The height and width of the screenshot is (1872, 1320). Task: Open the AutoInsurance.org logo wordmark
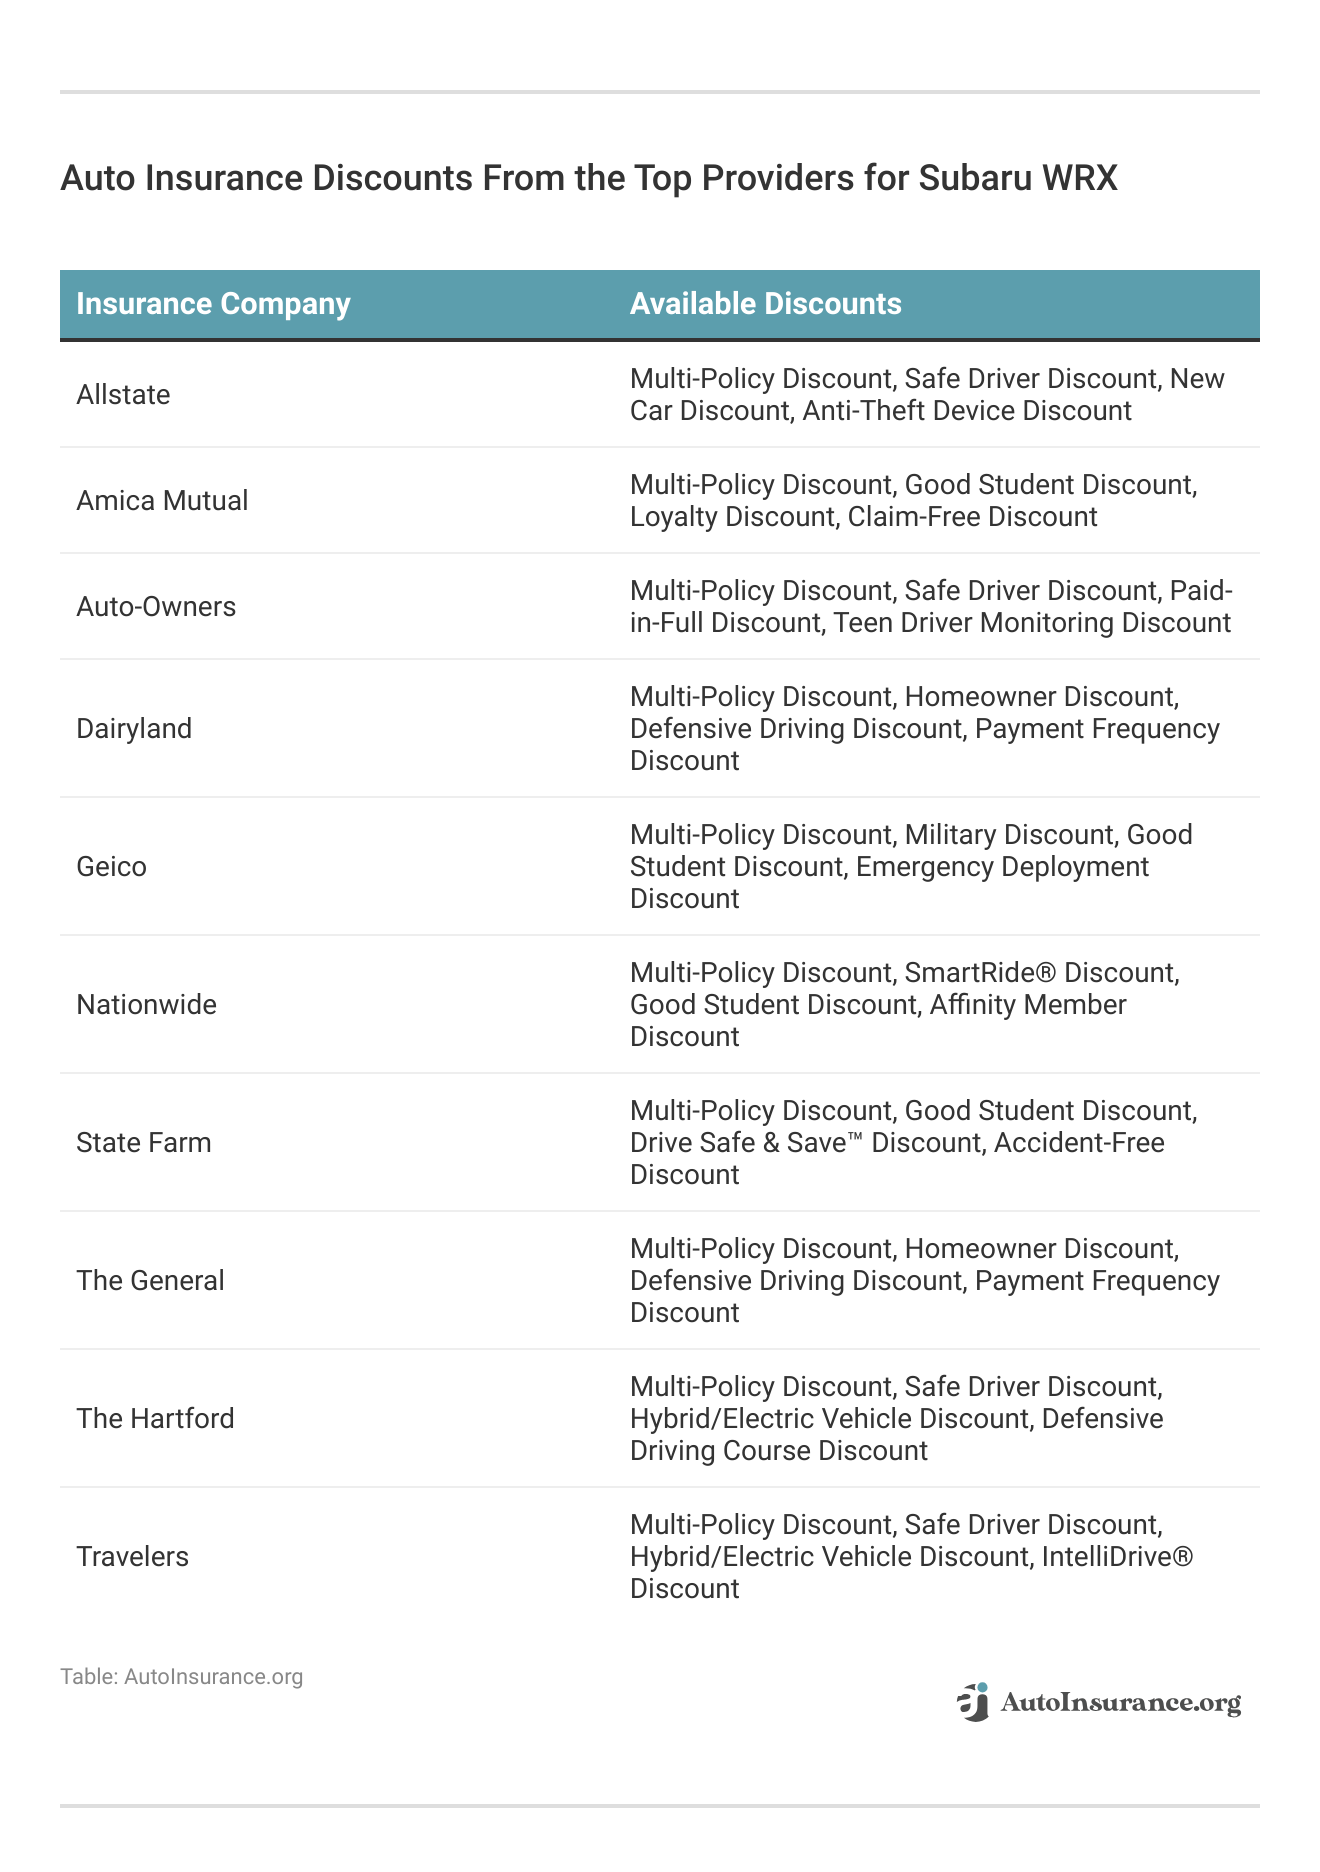tap(1120, 1704)
